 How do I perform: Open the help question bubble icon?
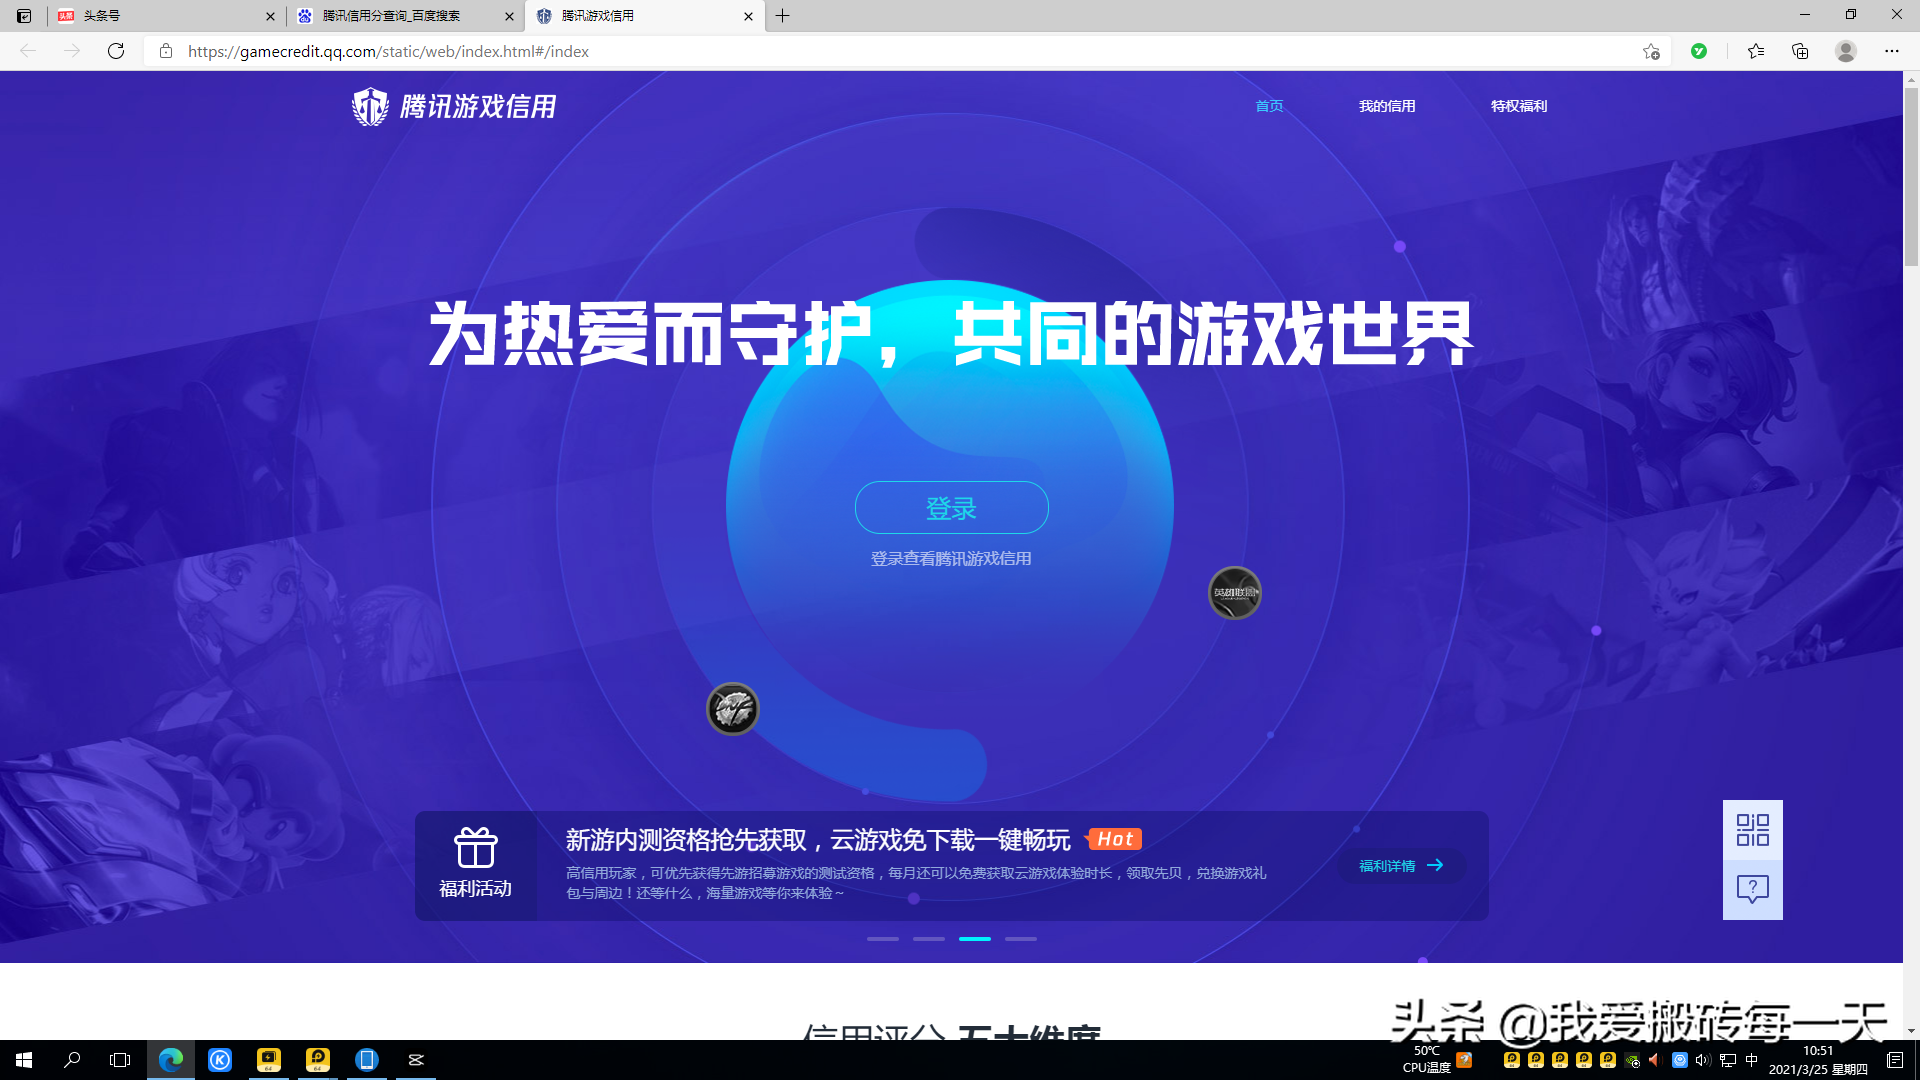(x=1752, y=889)
